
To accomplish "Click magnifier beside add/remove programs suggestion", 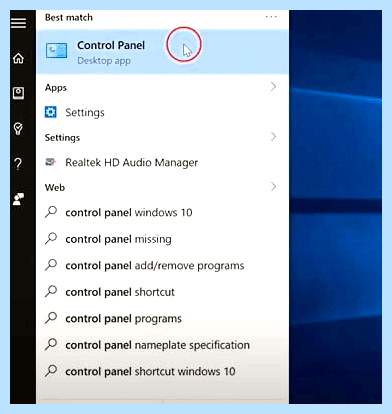I will pyautogui.click(x=51, y=265).
